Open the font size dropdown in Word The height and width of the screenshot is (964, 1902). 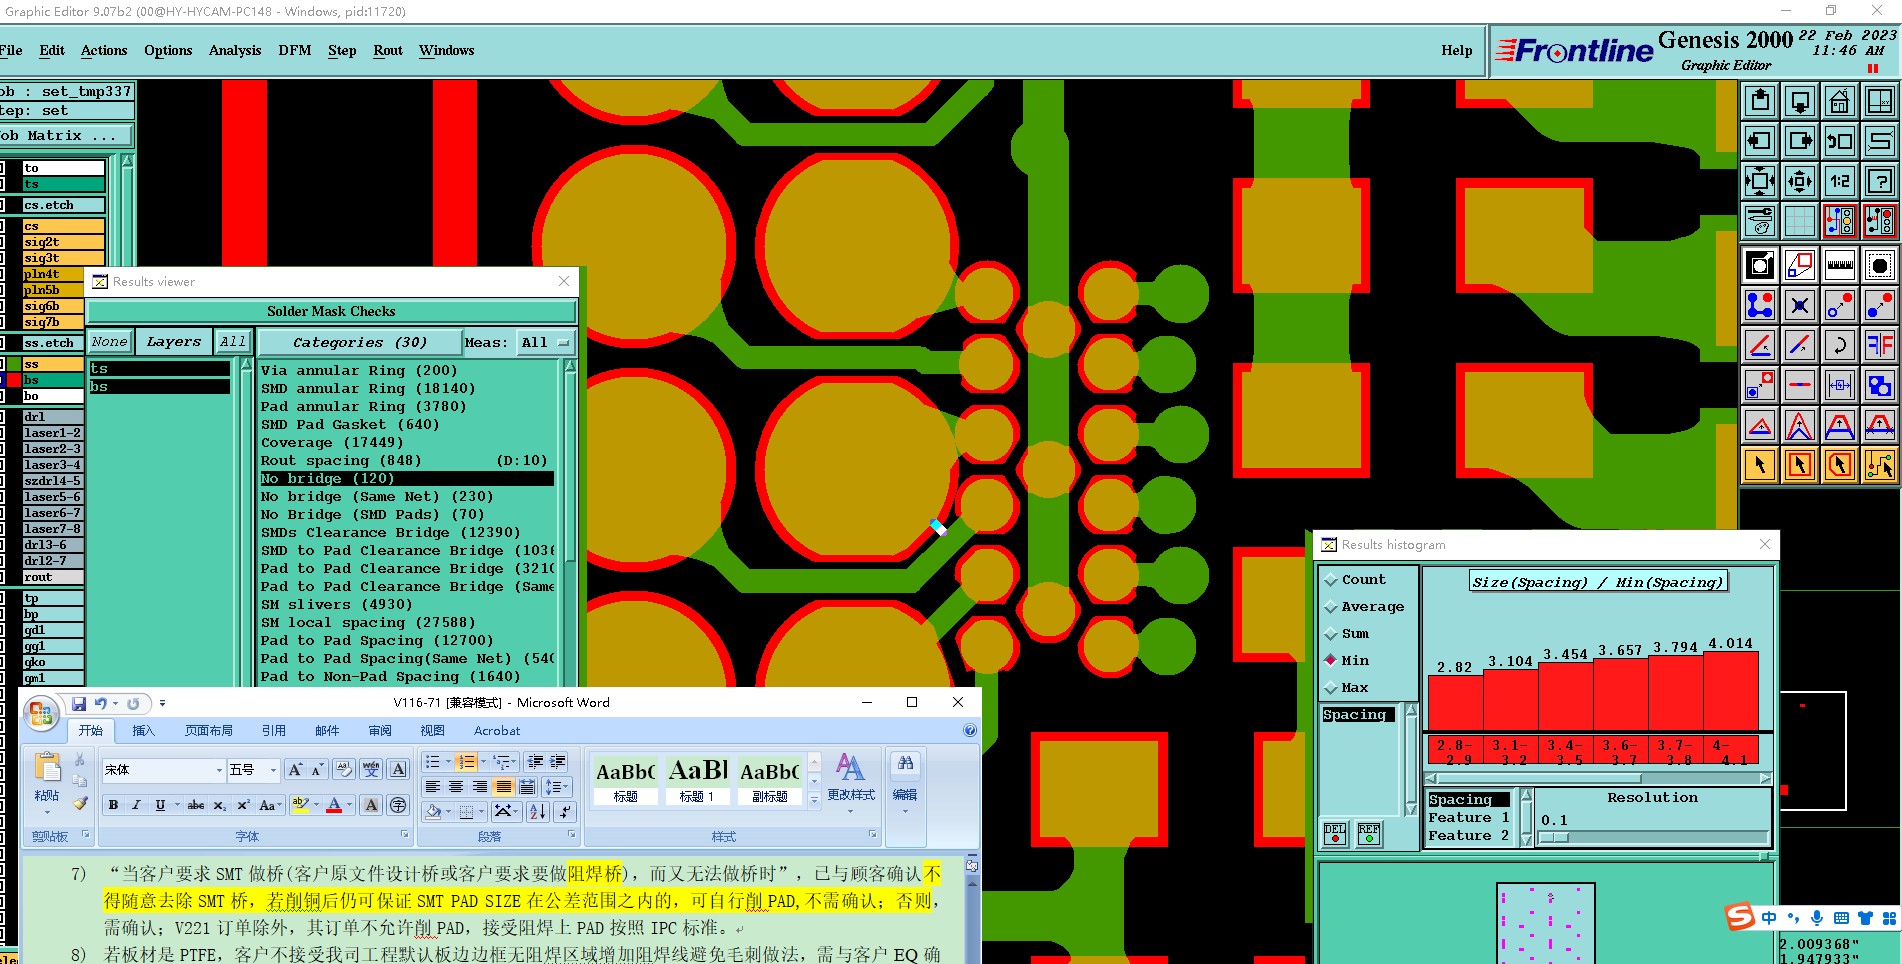[x=273, y=770]
